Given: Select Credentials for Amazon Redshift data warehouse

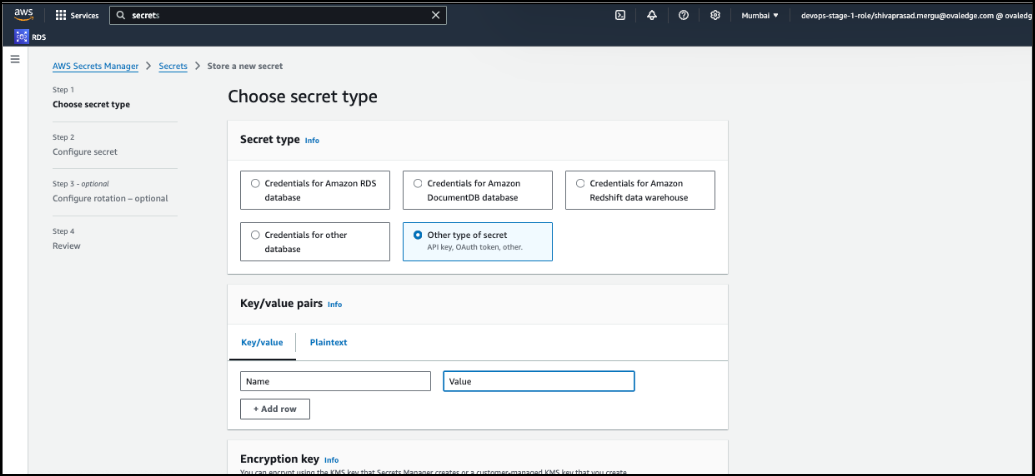Looking at the screenshot, I should click(581, 184).
